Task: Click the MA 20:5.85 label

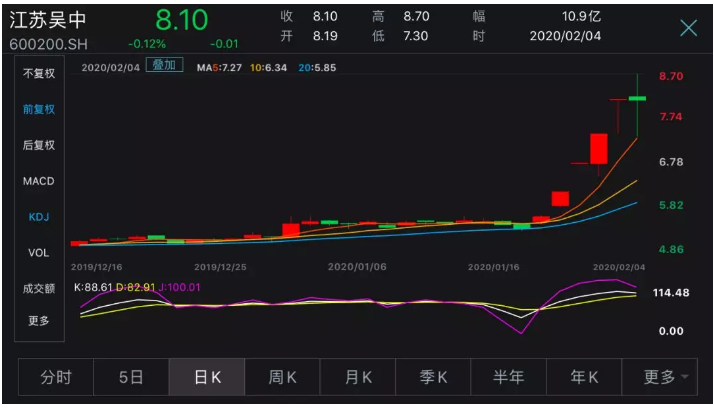Action: pyautogui.click(x=317, y=68)
